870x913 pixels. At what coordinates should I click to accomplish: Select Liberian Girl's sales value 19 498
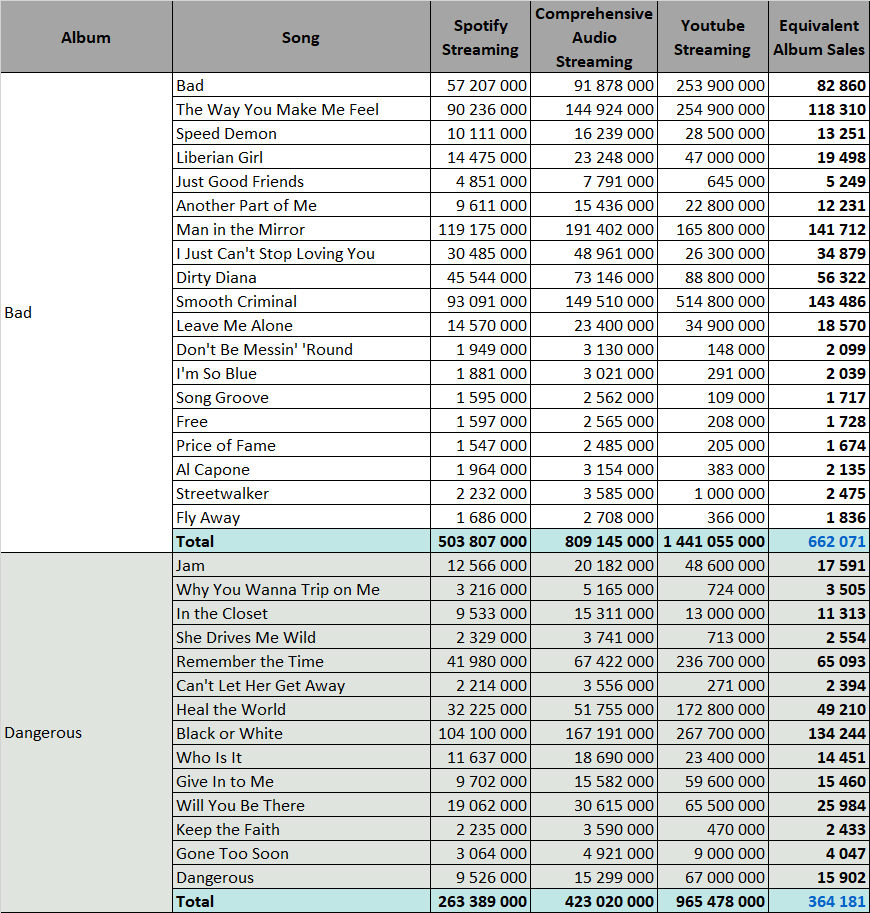pos(819,157)
